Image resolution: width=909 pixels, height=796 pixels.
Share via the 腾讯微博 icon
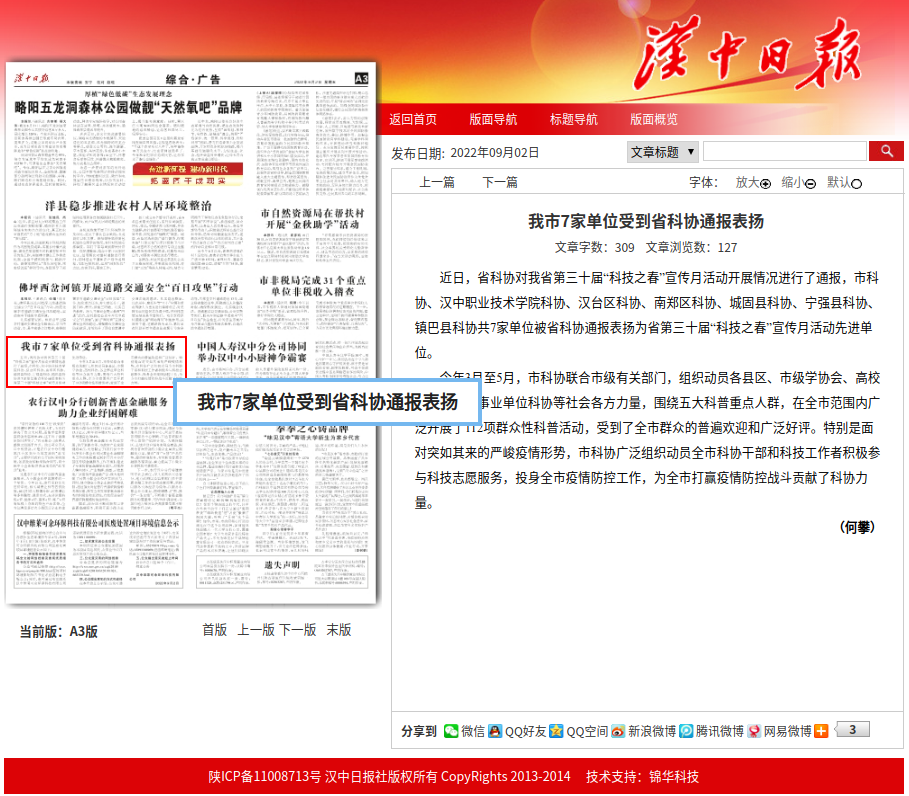tap(686, 731)
